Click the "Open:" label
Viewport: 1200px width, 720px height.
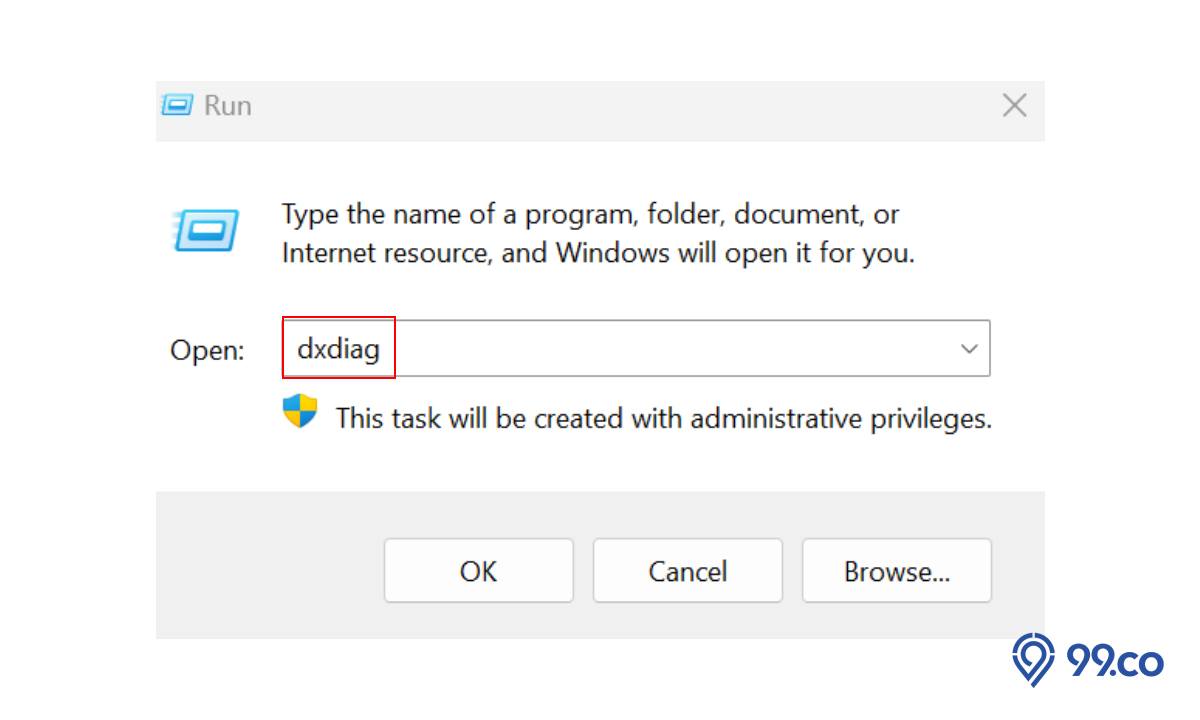pos(207,351)
